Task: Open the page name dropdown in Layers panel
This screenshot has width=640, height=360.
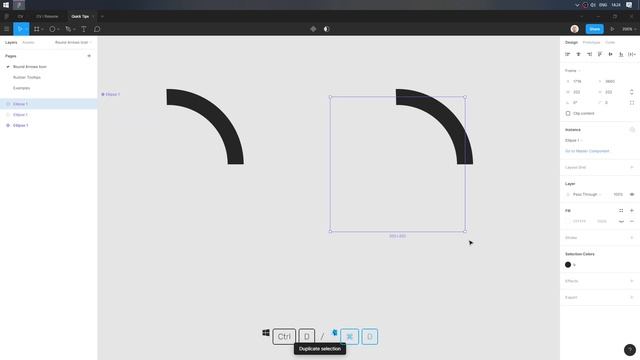Action: (x=73, y=42)
